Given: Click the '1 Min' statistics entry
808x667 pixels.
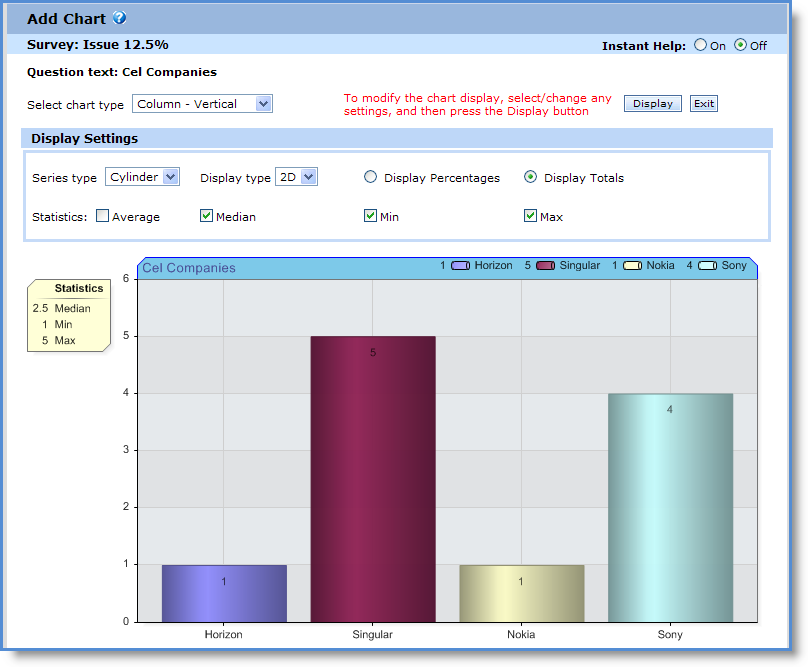Looking at the screenshot, I should coord(57,324).
